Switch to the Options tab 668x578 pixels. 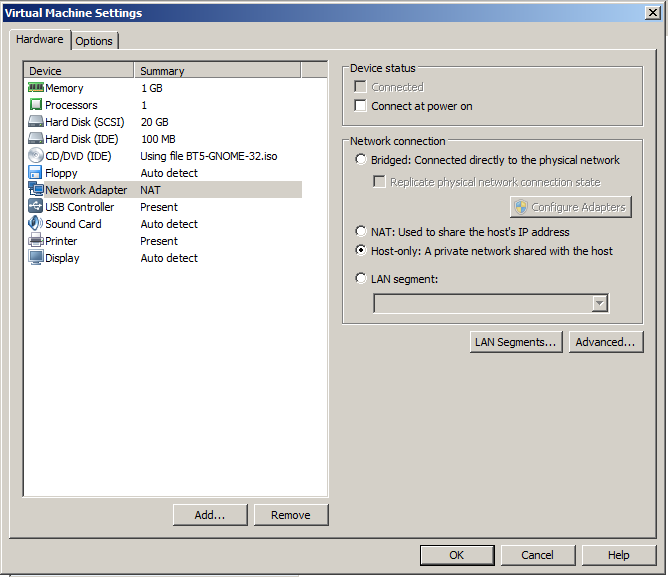(94, 41)
